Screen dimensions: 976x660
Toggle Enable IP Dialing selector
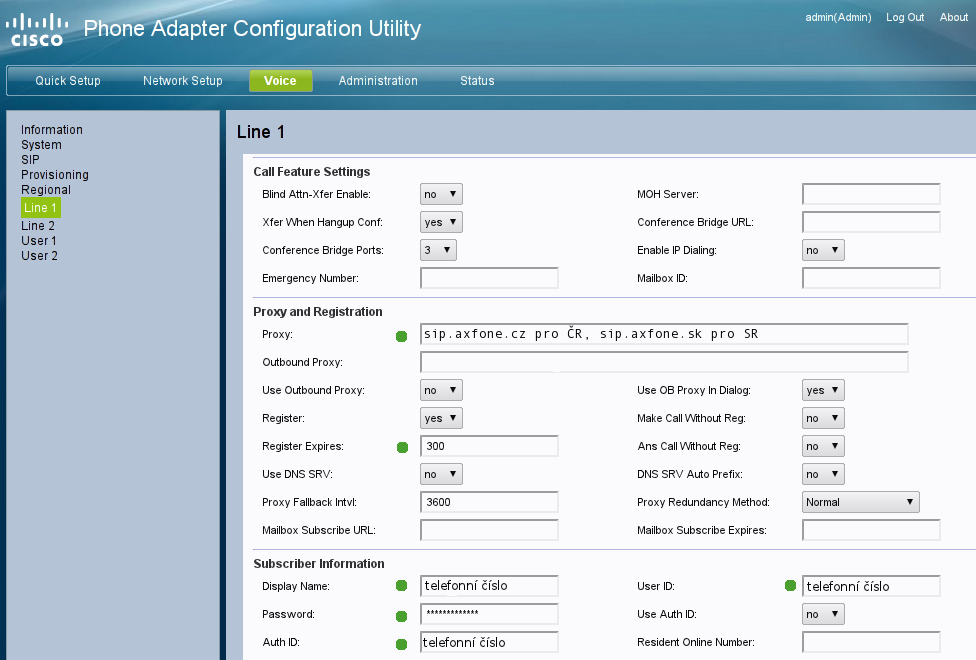point(823,250)
